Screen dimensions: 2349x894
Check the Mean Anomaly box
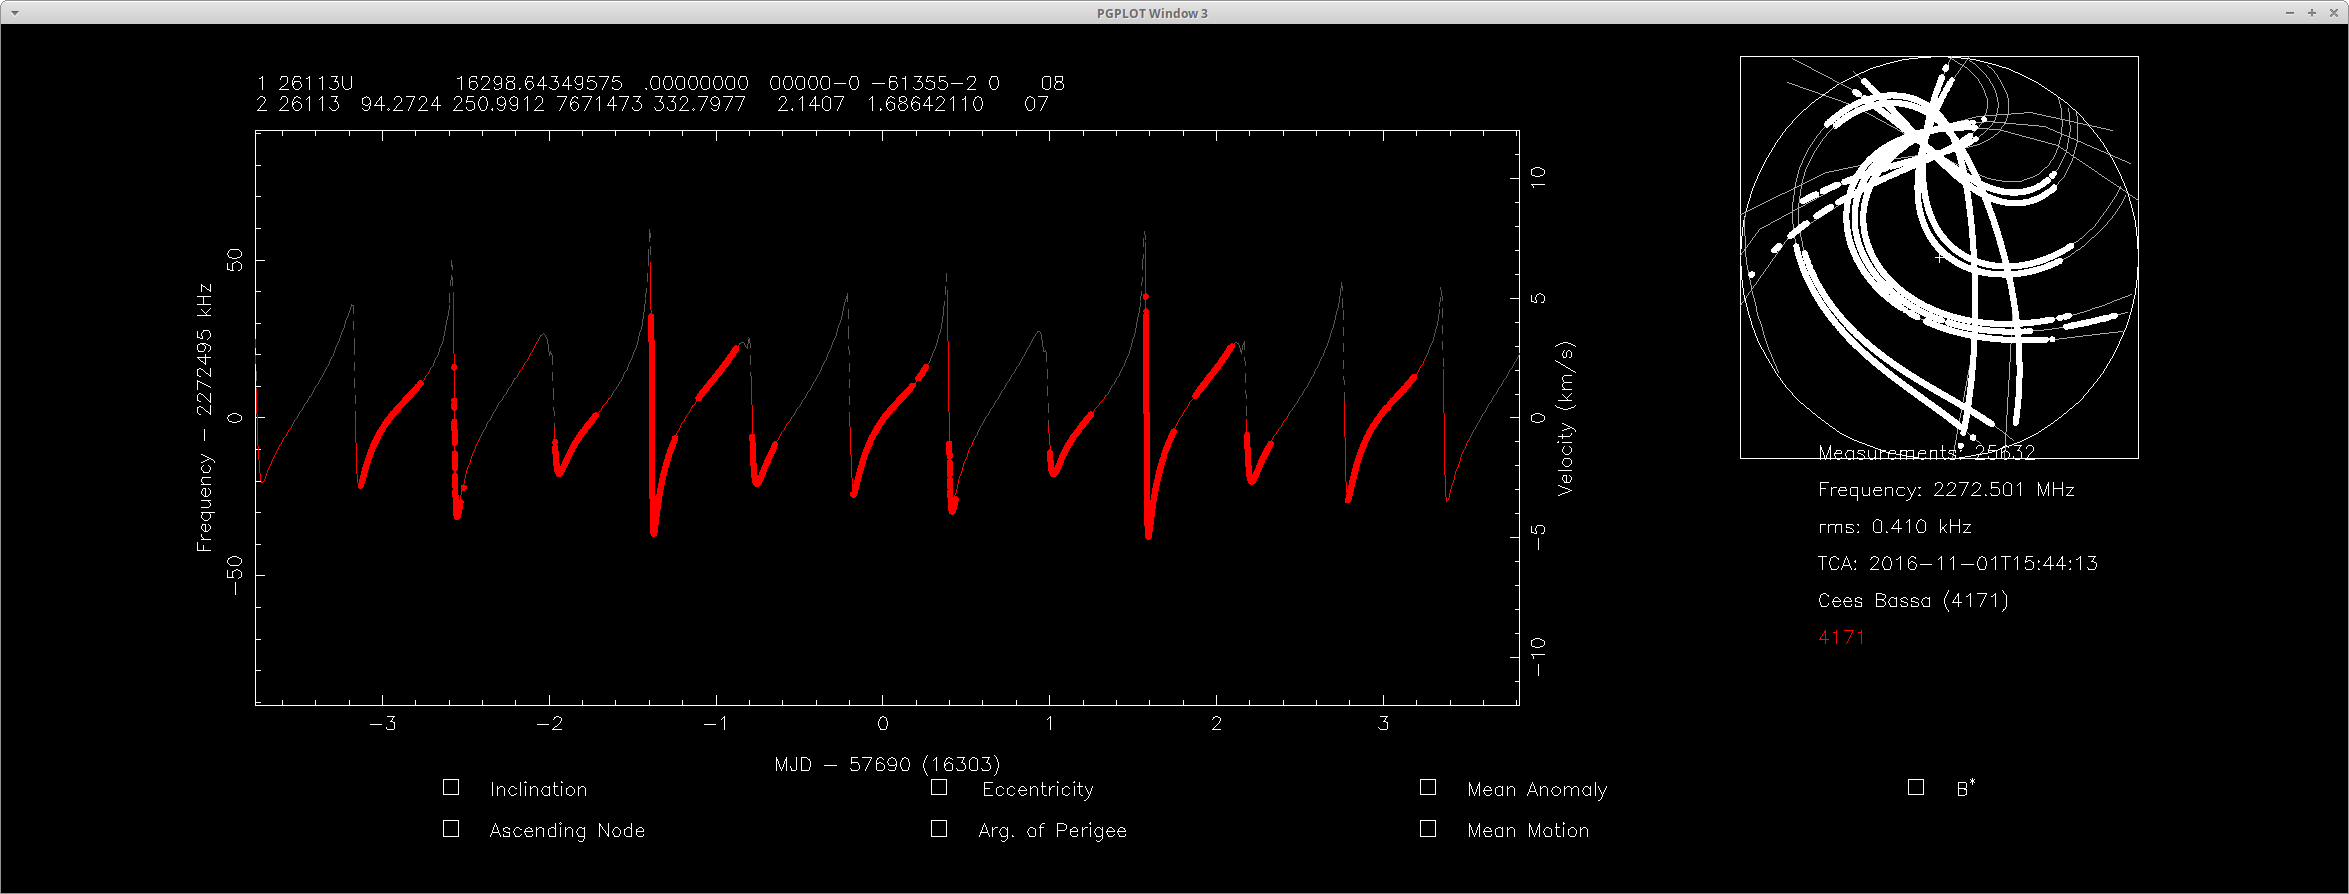pos(1428,788)
